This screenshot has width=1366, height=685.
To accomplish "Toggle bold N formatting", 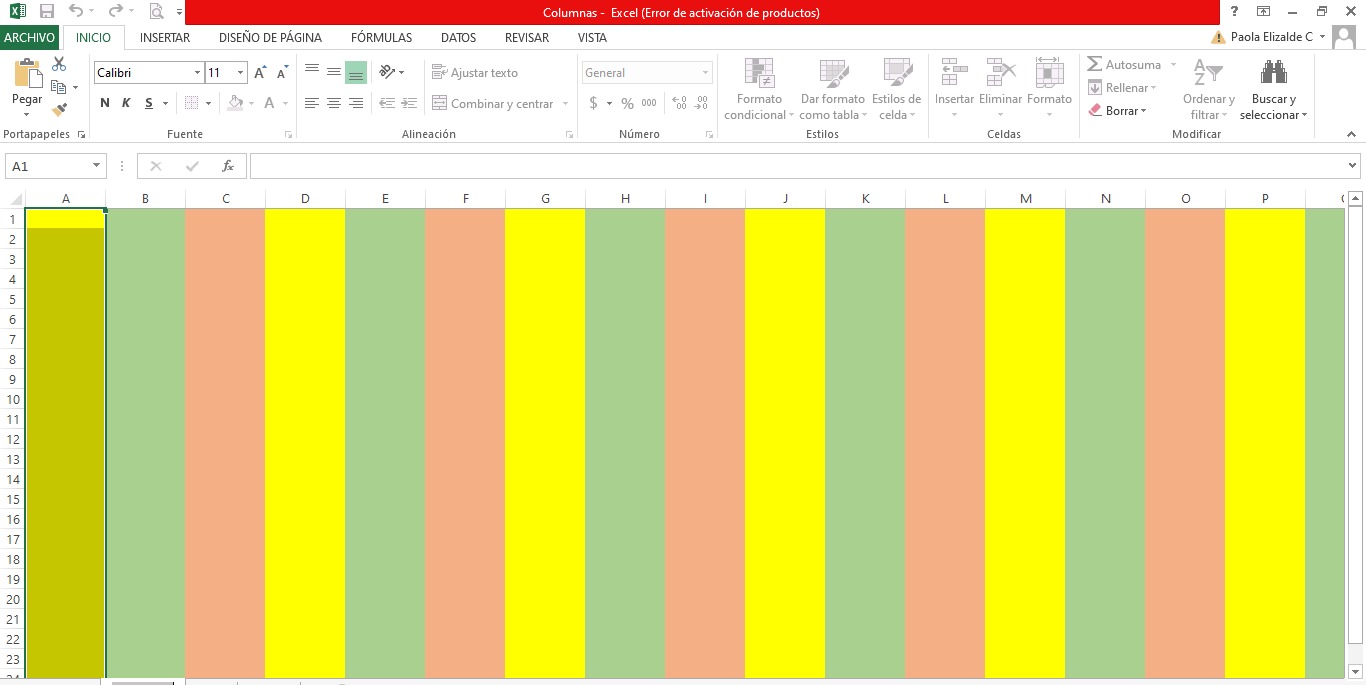I will click(105, 103).
